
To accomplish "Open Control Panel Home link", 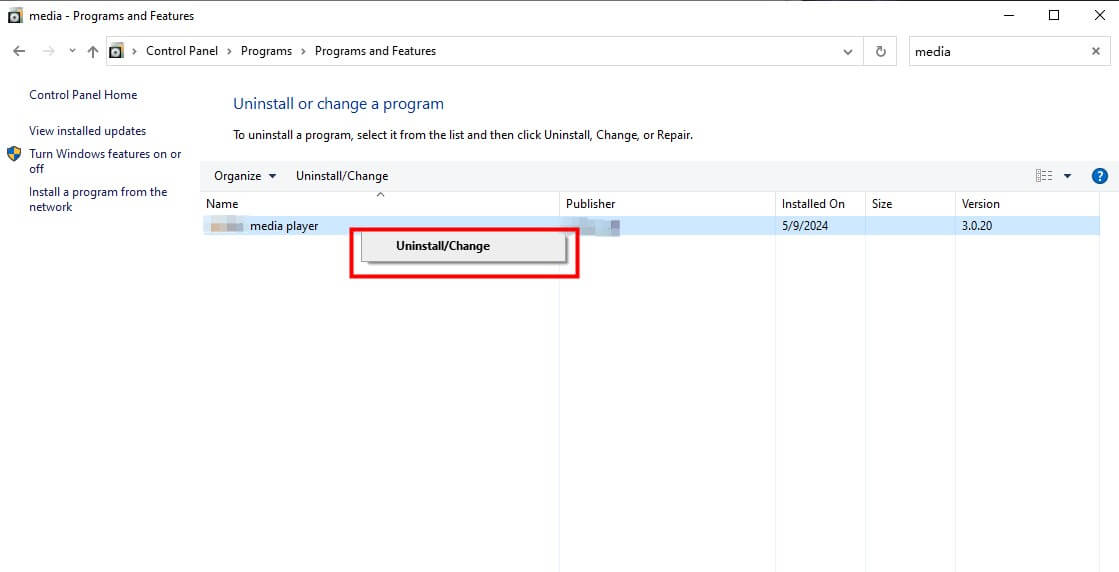I will [x=83, y=95].
